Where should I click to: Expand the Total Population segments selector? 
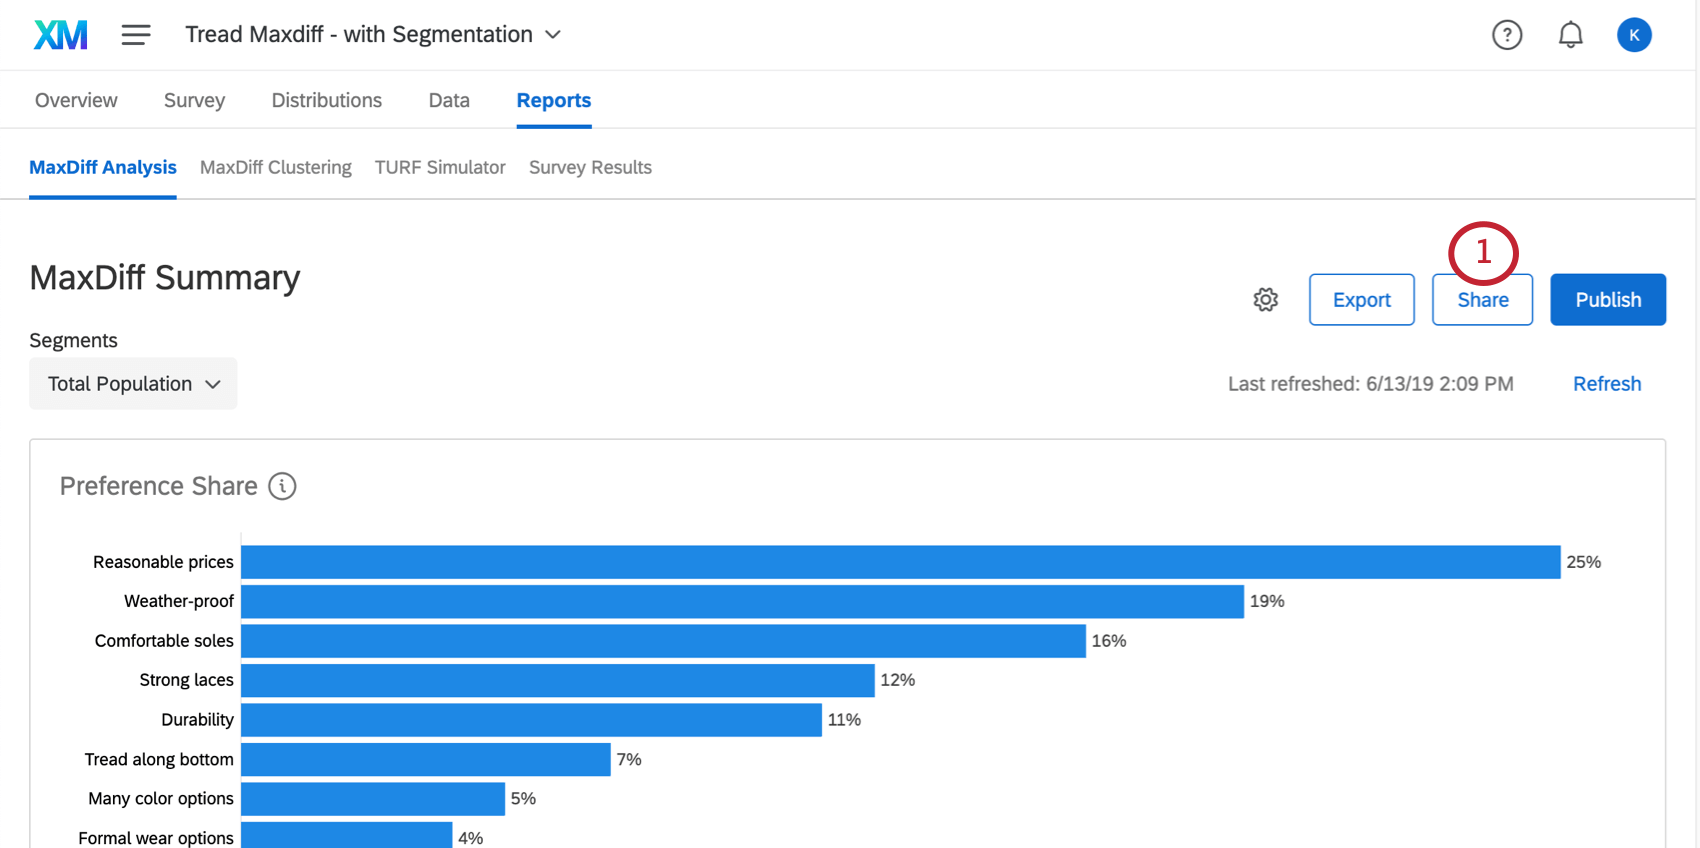[132, 383]
